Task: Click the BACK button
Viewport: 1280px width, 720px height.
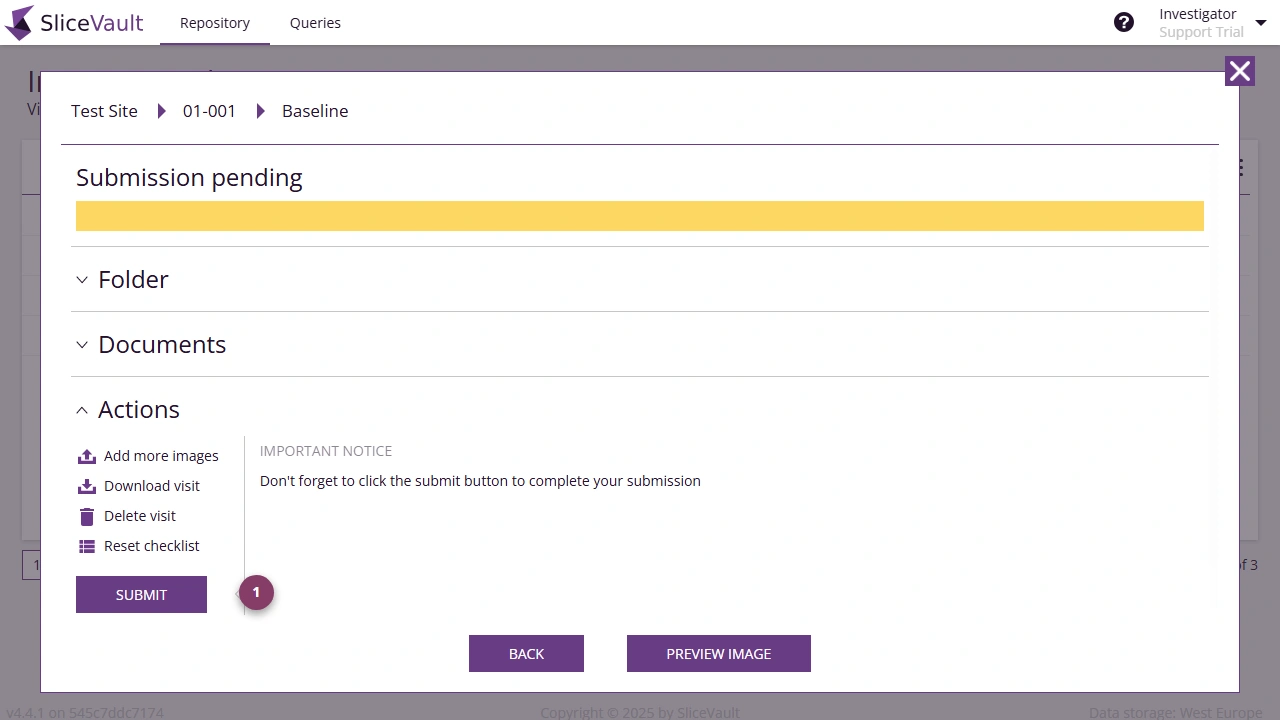Action: tap(526, 653)
